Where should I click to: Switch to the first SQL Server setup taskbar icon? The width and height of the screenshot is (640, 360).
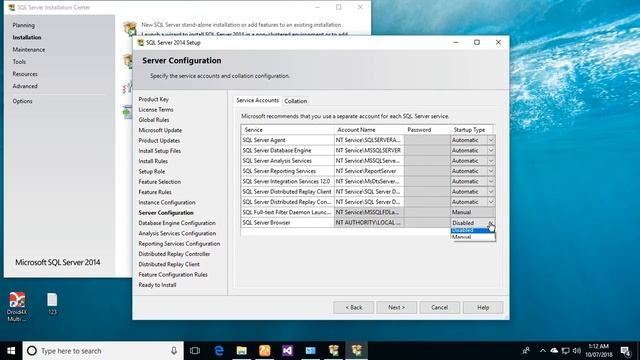tap(333, 351)
